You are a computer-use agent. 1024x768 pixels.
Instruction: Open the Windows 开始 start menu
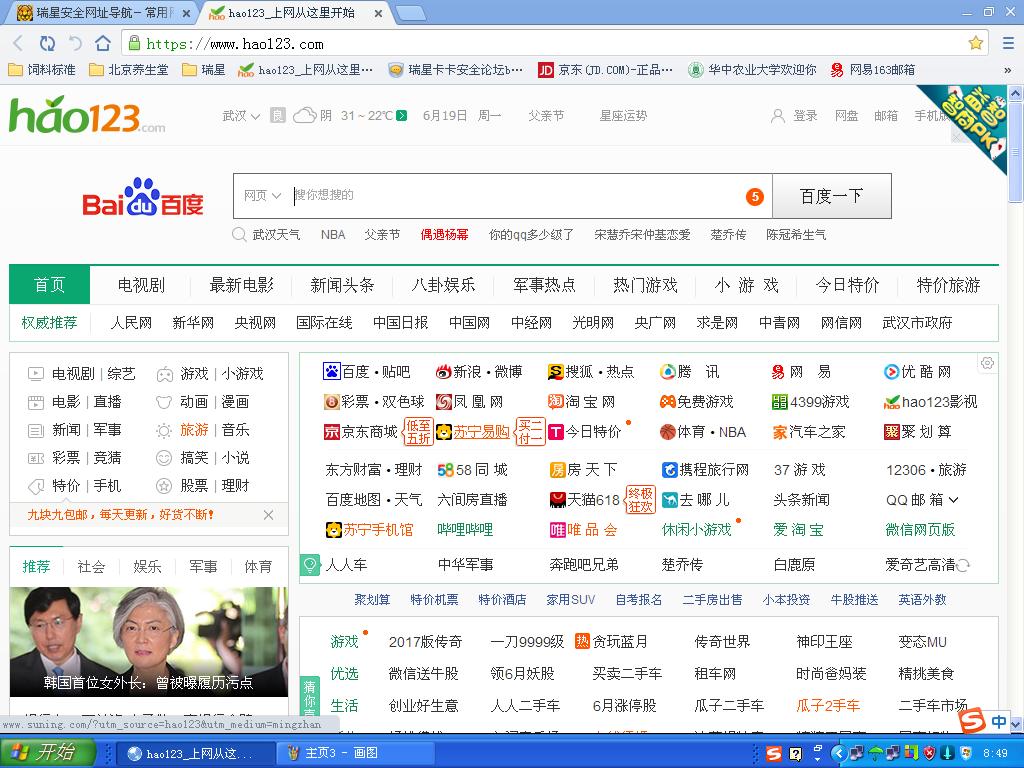point(48,753)
